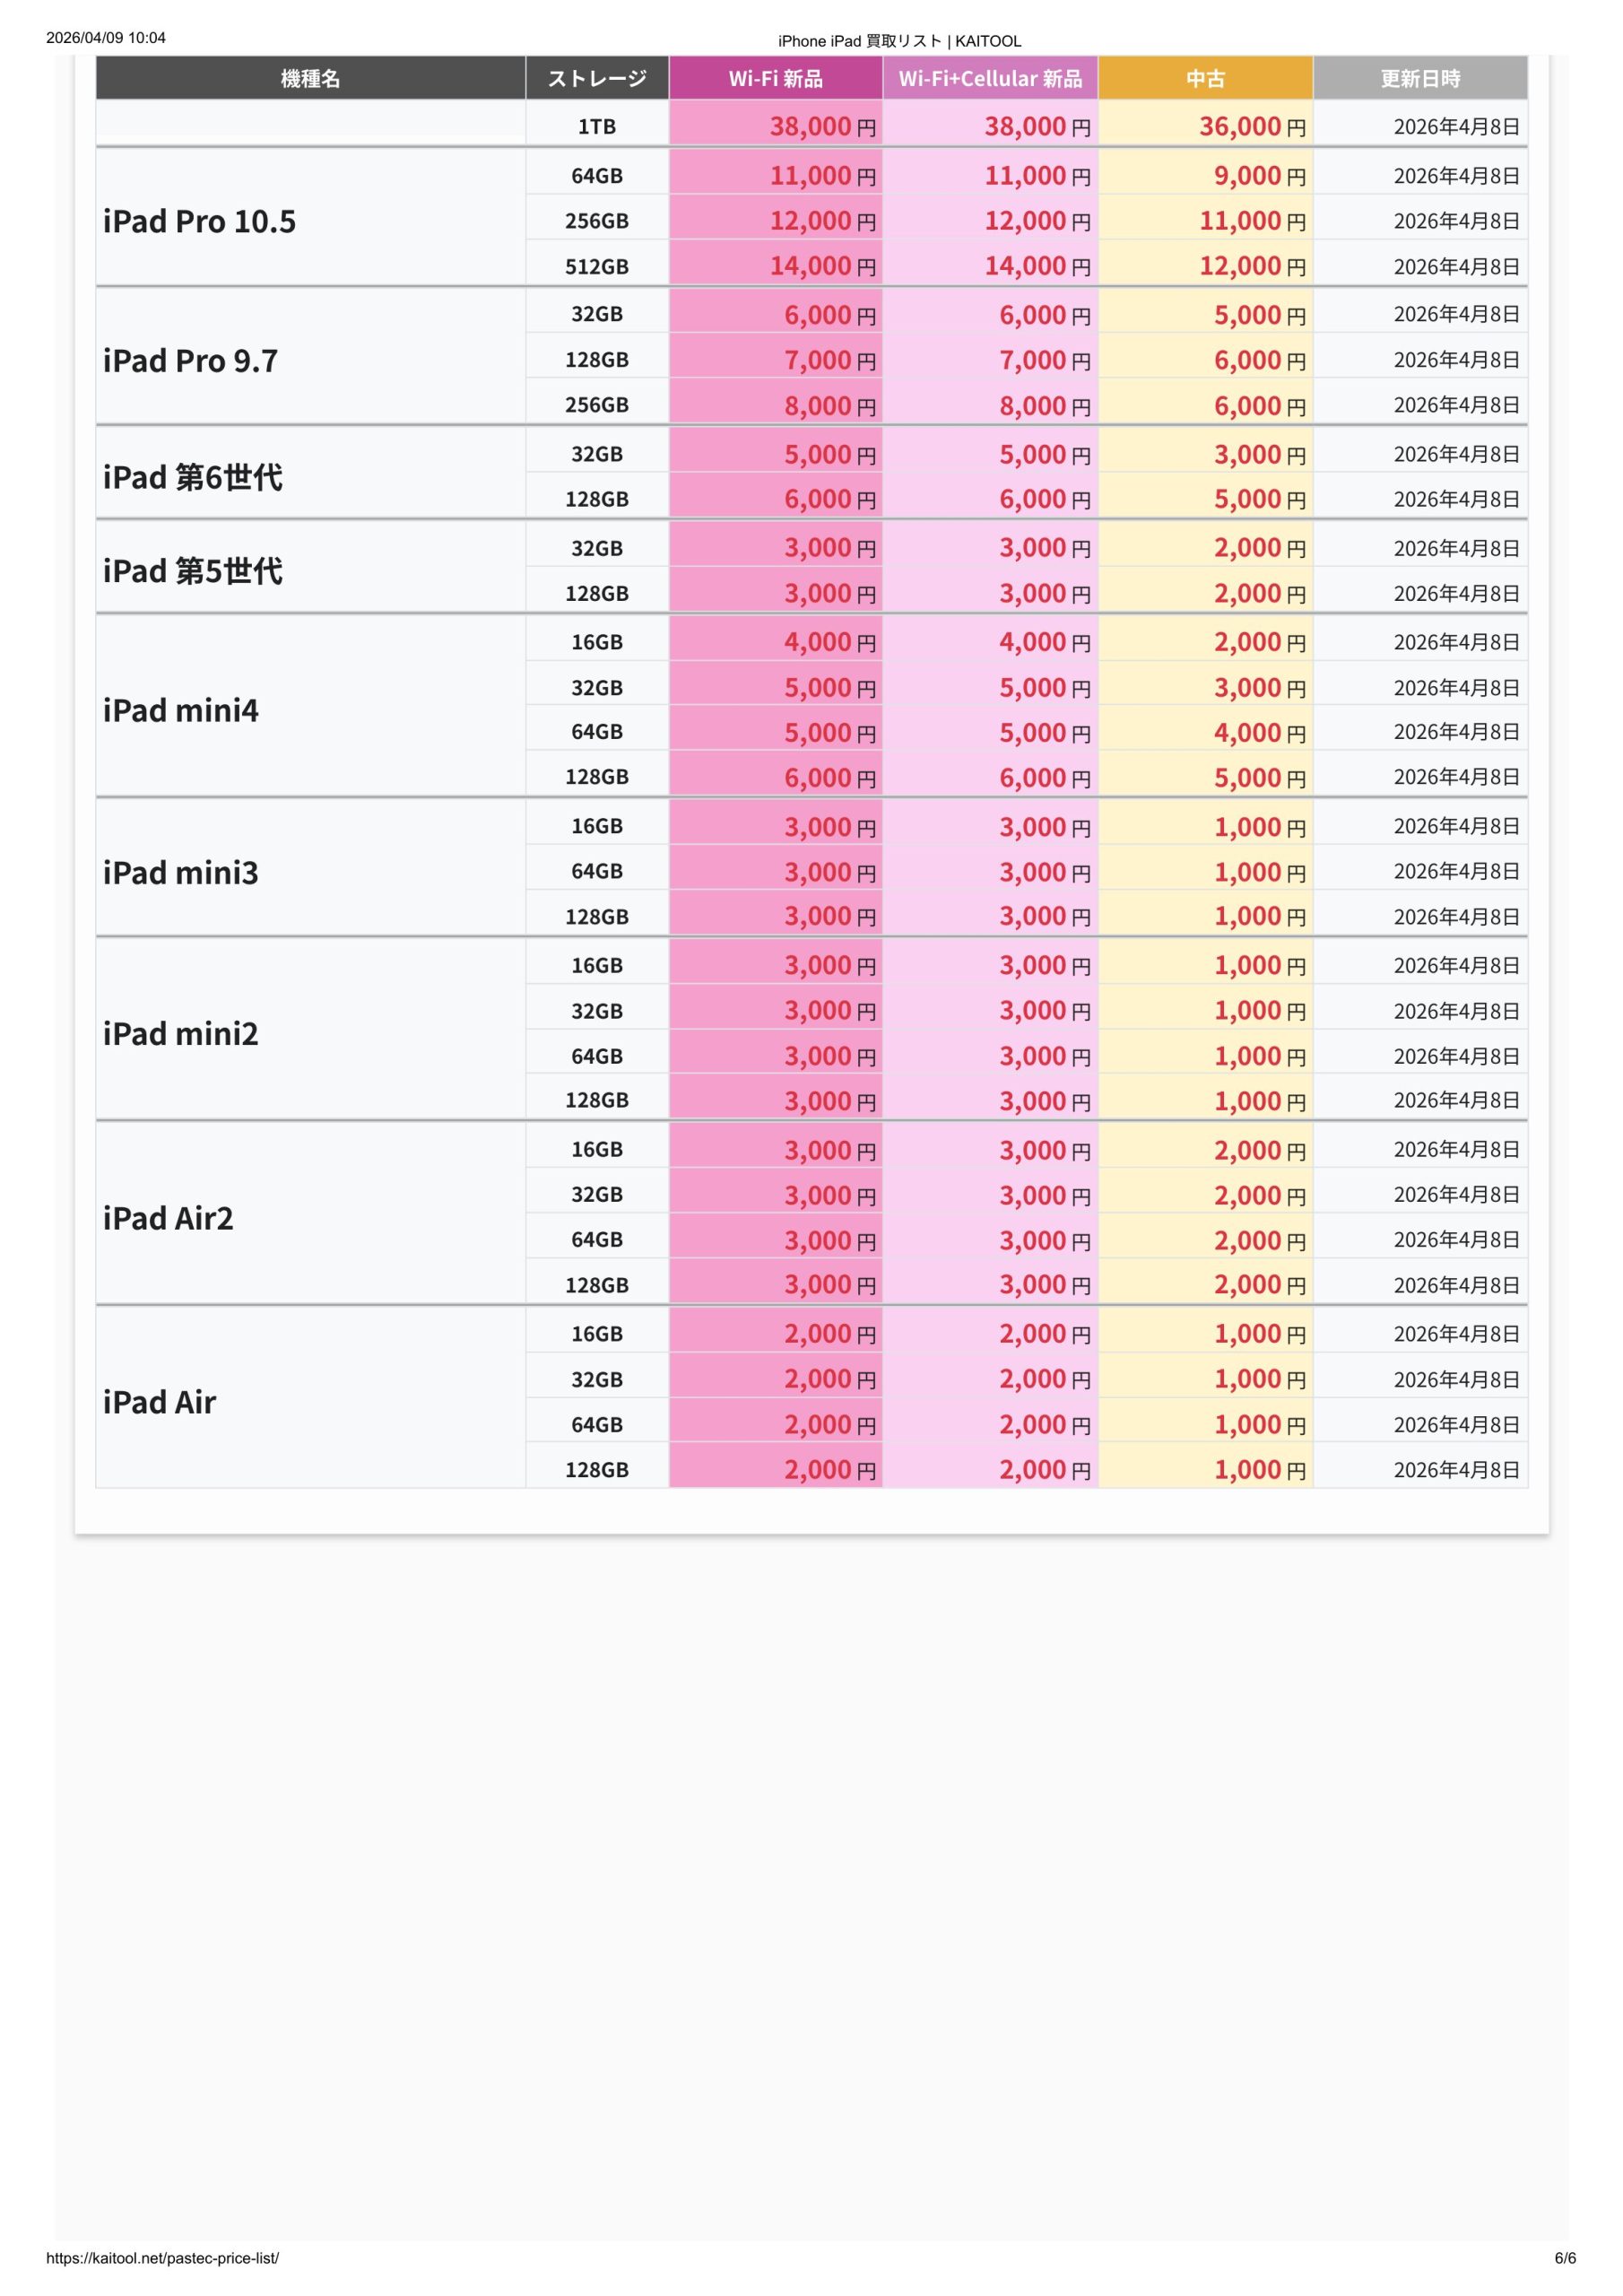This screenshot has width=1623, height=2296.
Task: Click the iPad Pro 10.5 model name
Action: 199,221
